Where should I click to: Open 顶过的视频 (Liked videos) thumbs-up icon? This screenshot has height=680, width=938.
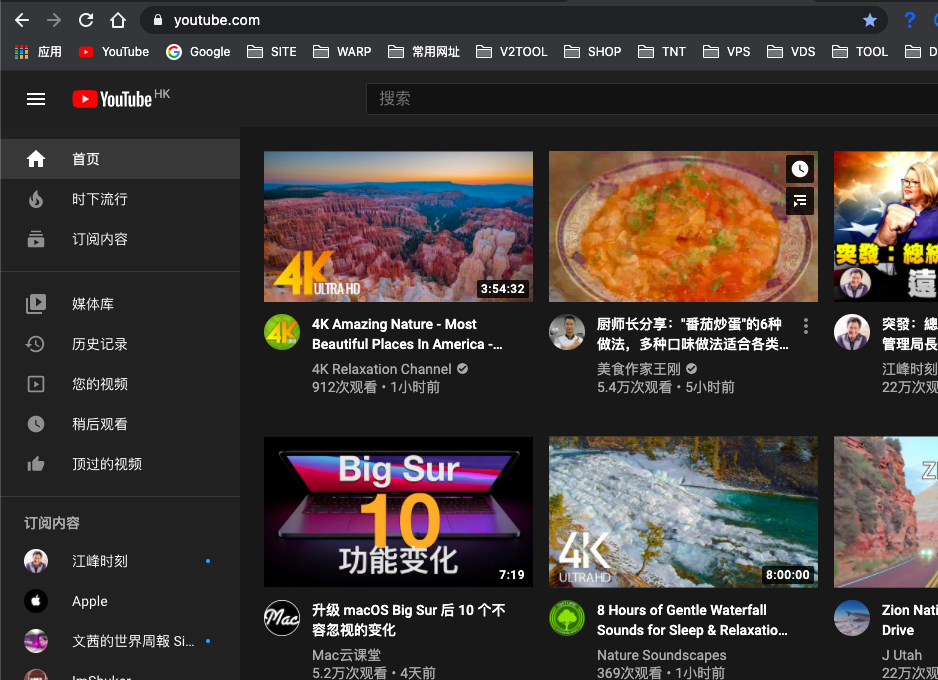tap(35, 463)
